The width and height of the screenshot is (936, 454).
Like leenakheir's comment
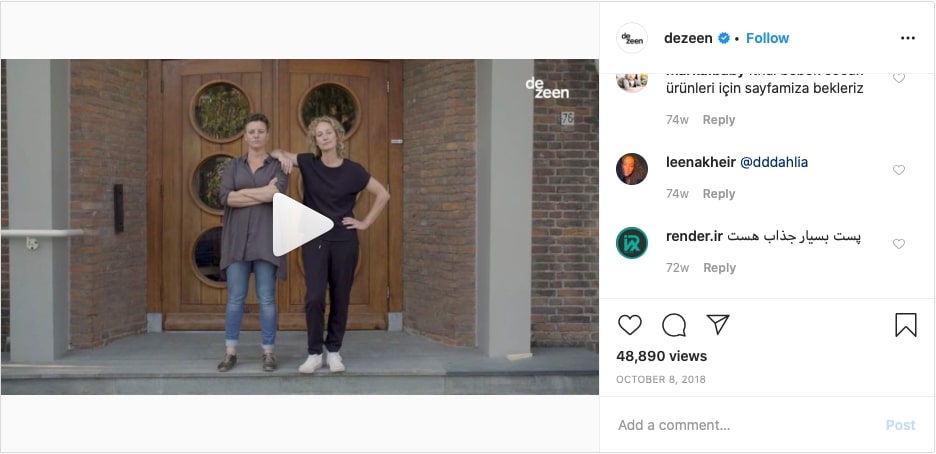(898, 170)
